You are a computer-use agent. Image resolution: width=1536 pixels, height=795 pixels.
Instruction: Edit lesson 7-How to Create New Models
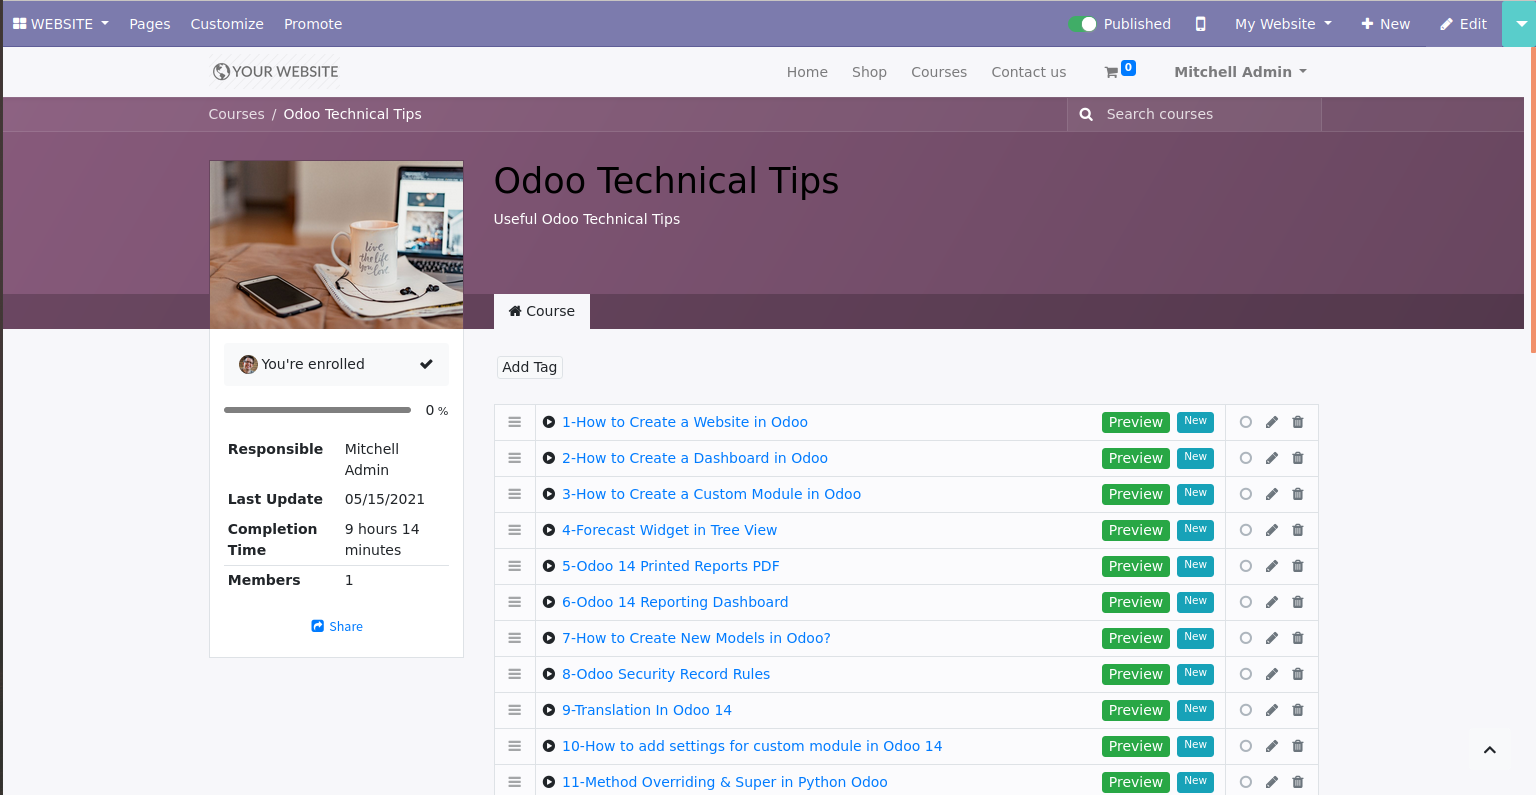(1272, 638)
